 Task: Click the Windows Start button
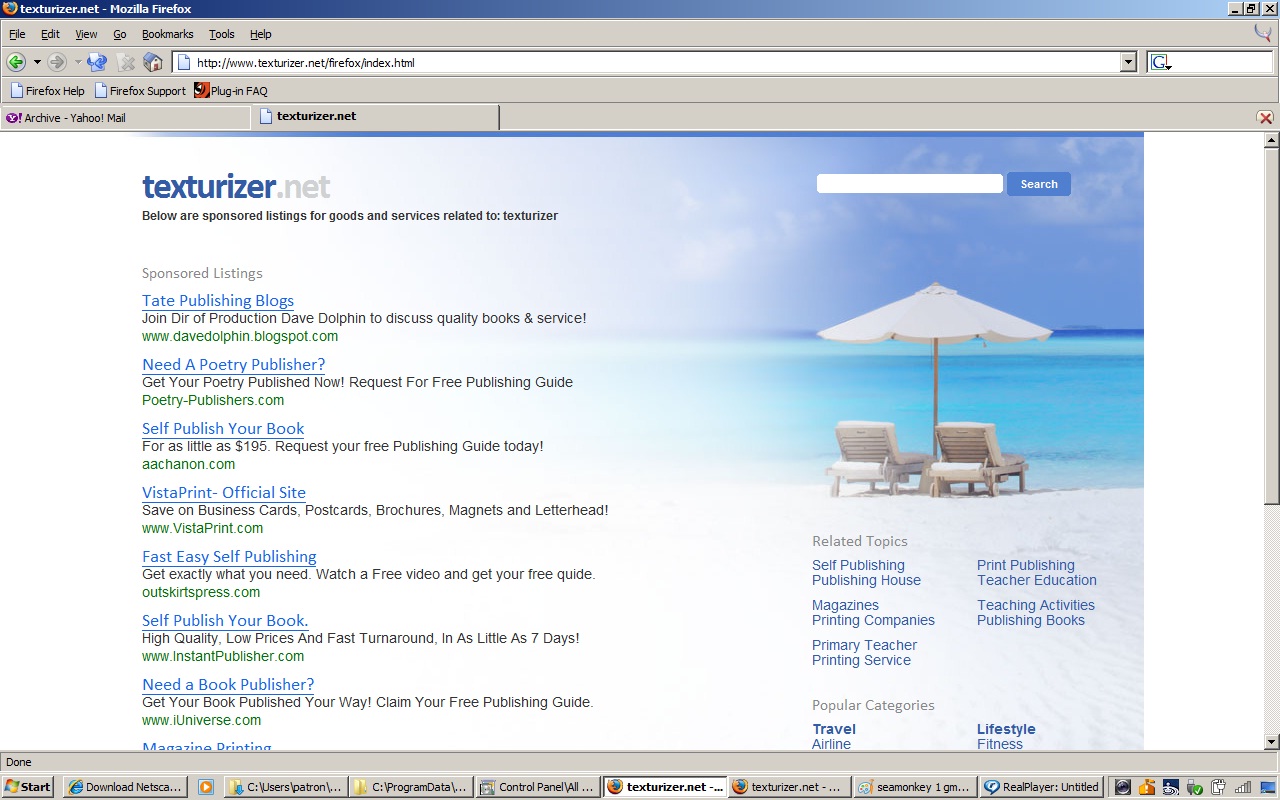[x=28, y=787]
